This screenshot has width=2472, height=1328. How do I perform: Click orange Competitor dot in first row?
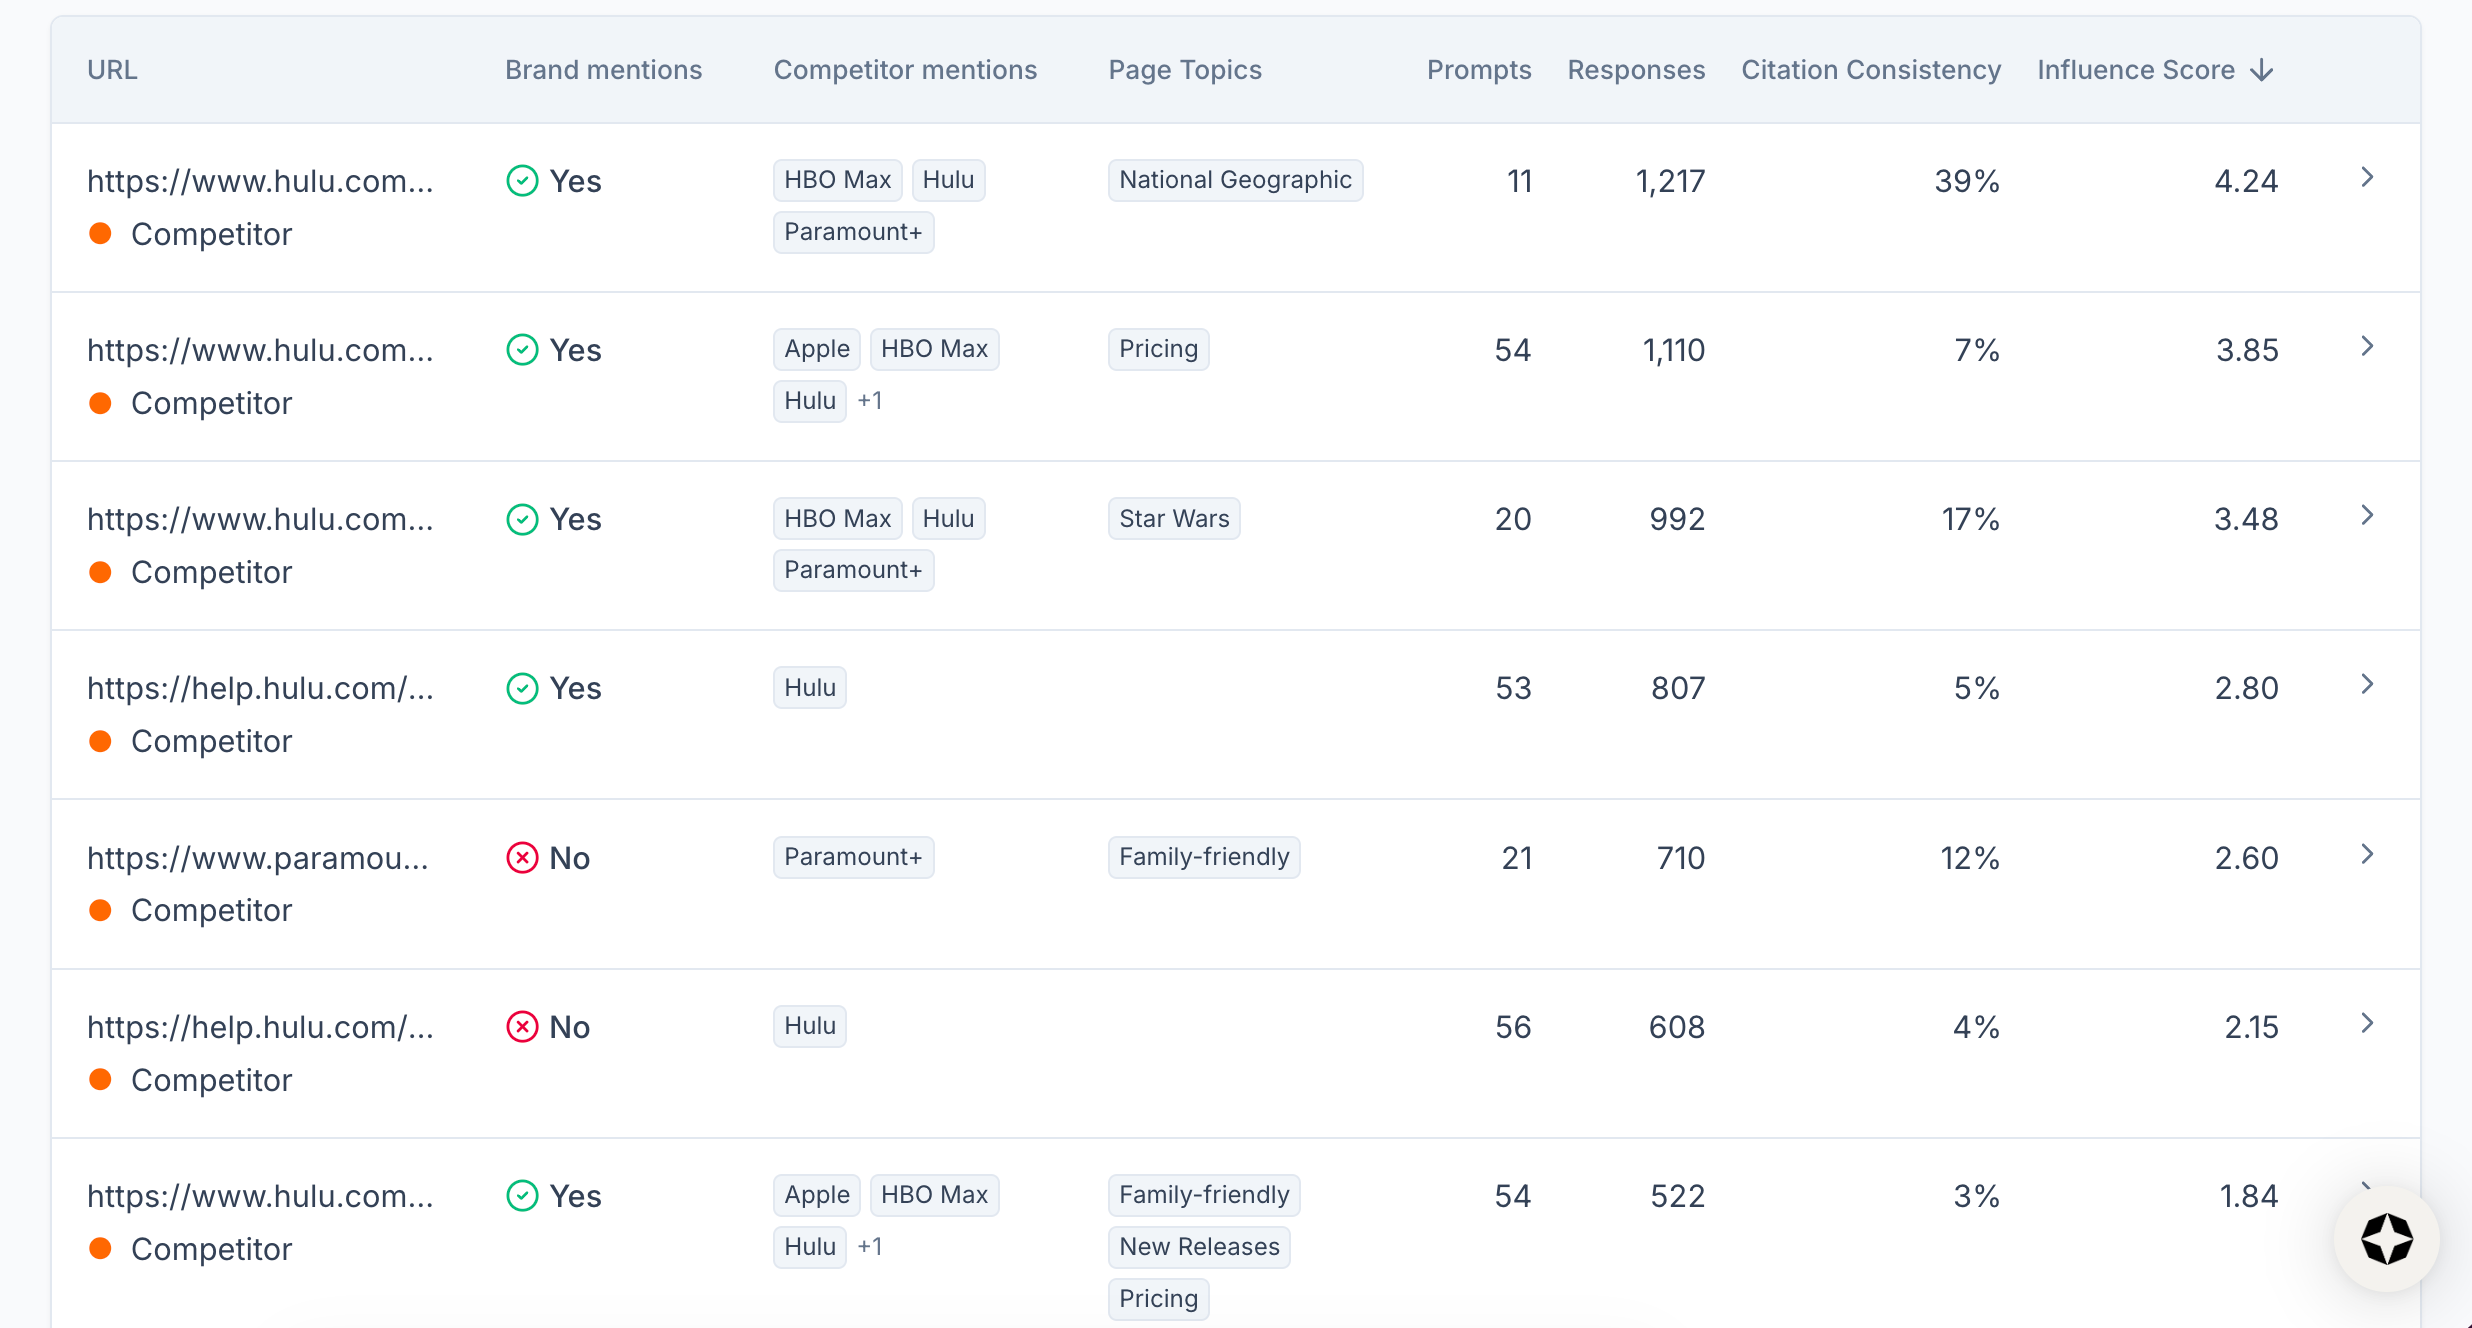100,234
